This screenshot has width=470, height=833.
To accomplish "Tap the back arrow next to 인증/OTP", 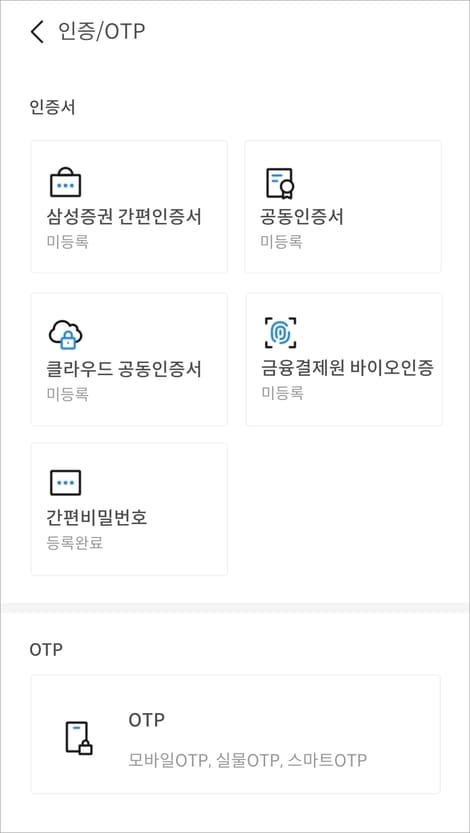I will coord(37,32).
